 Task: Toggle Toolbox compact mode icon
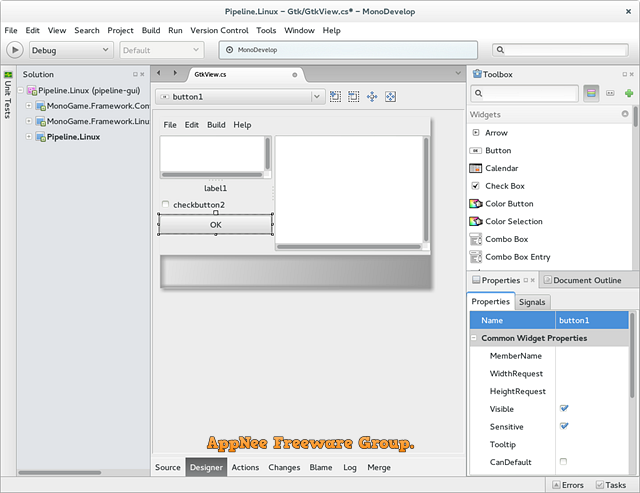coord(610,93)
